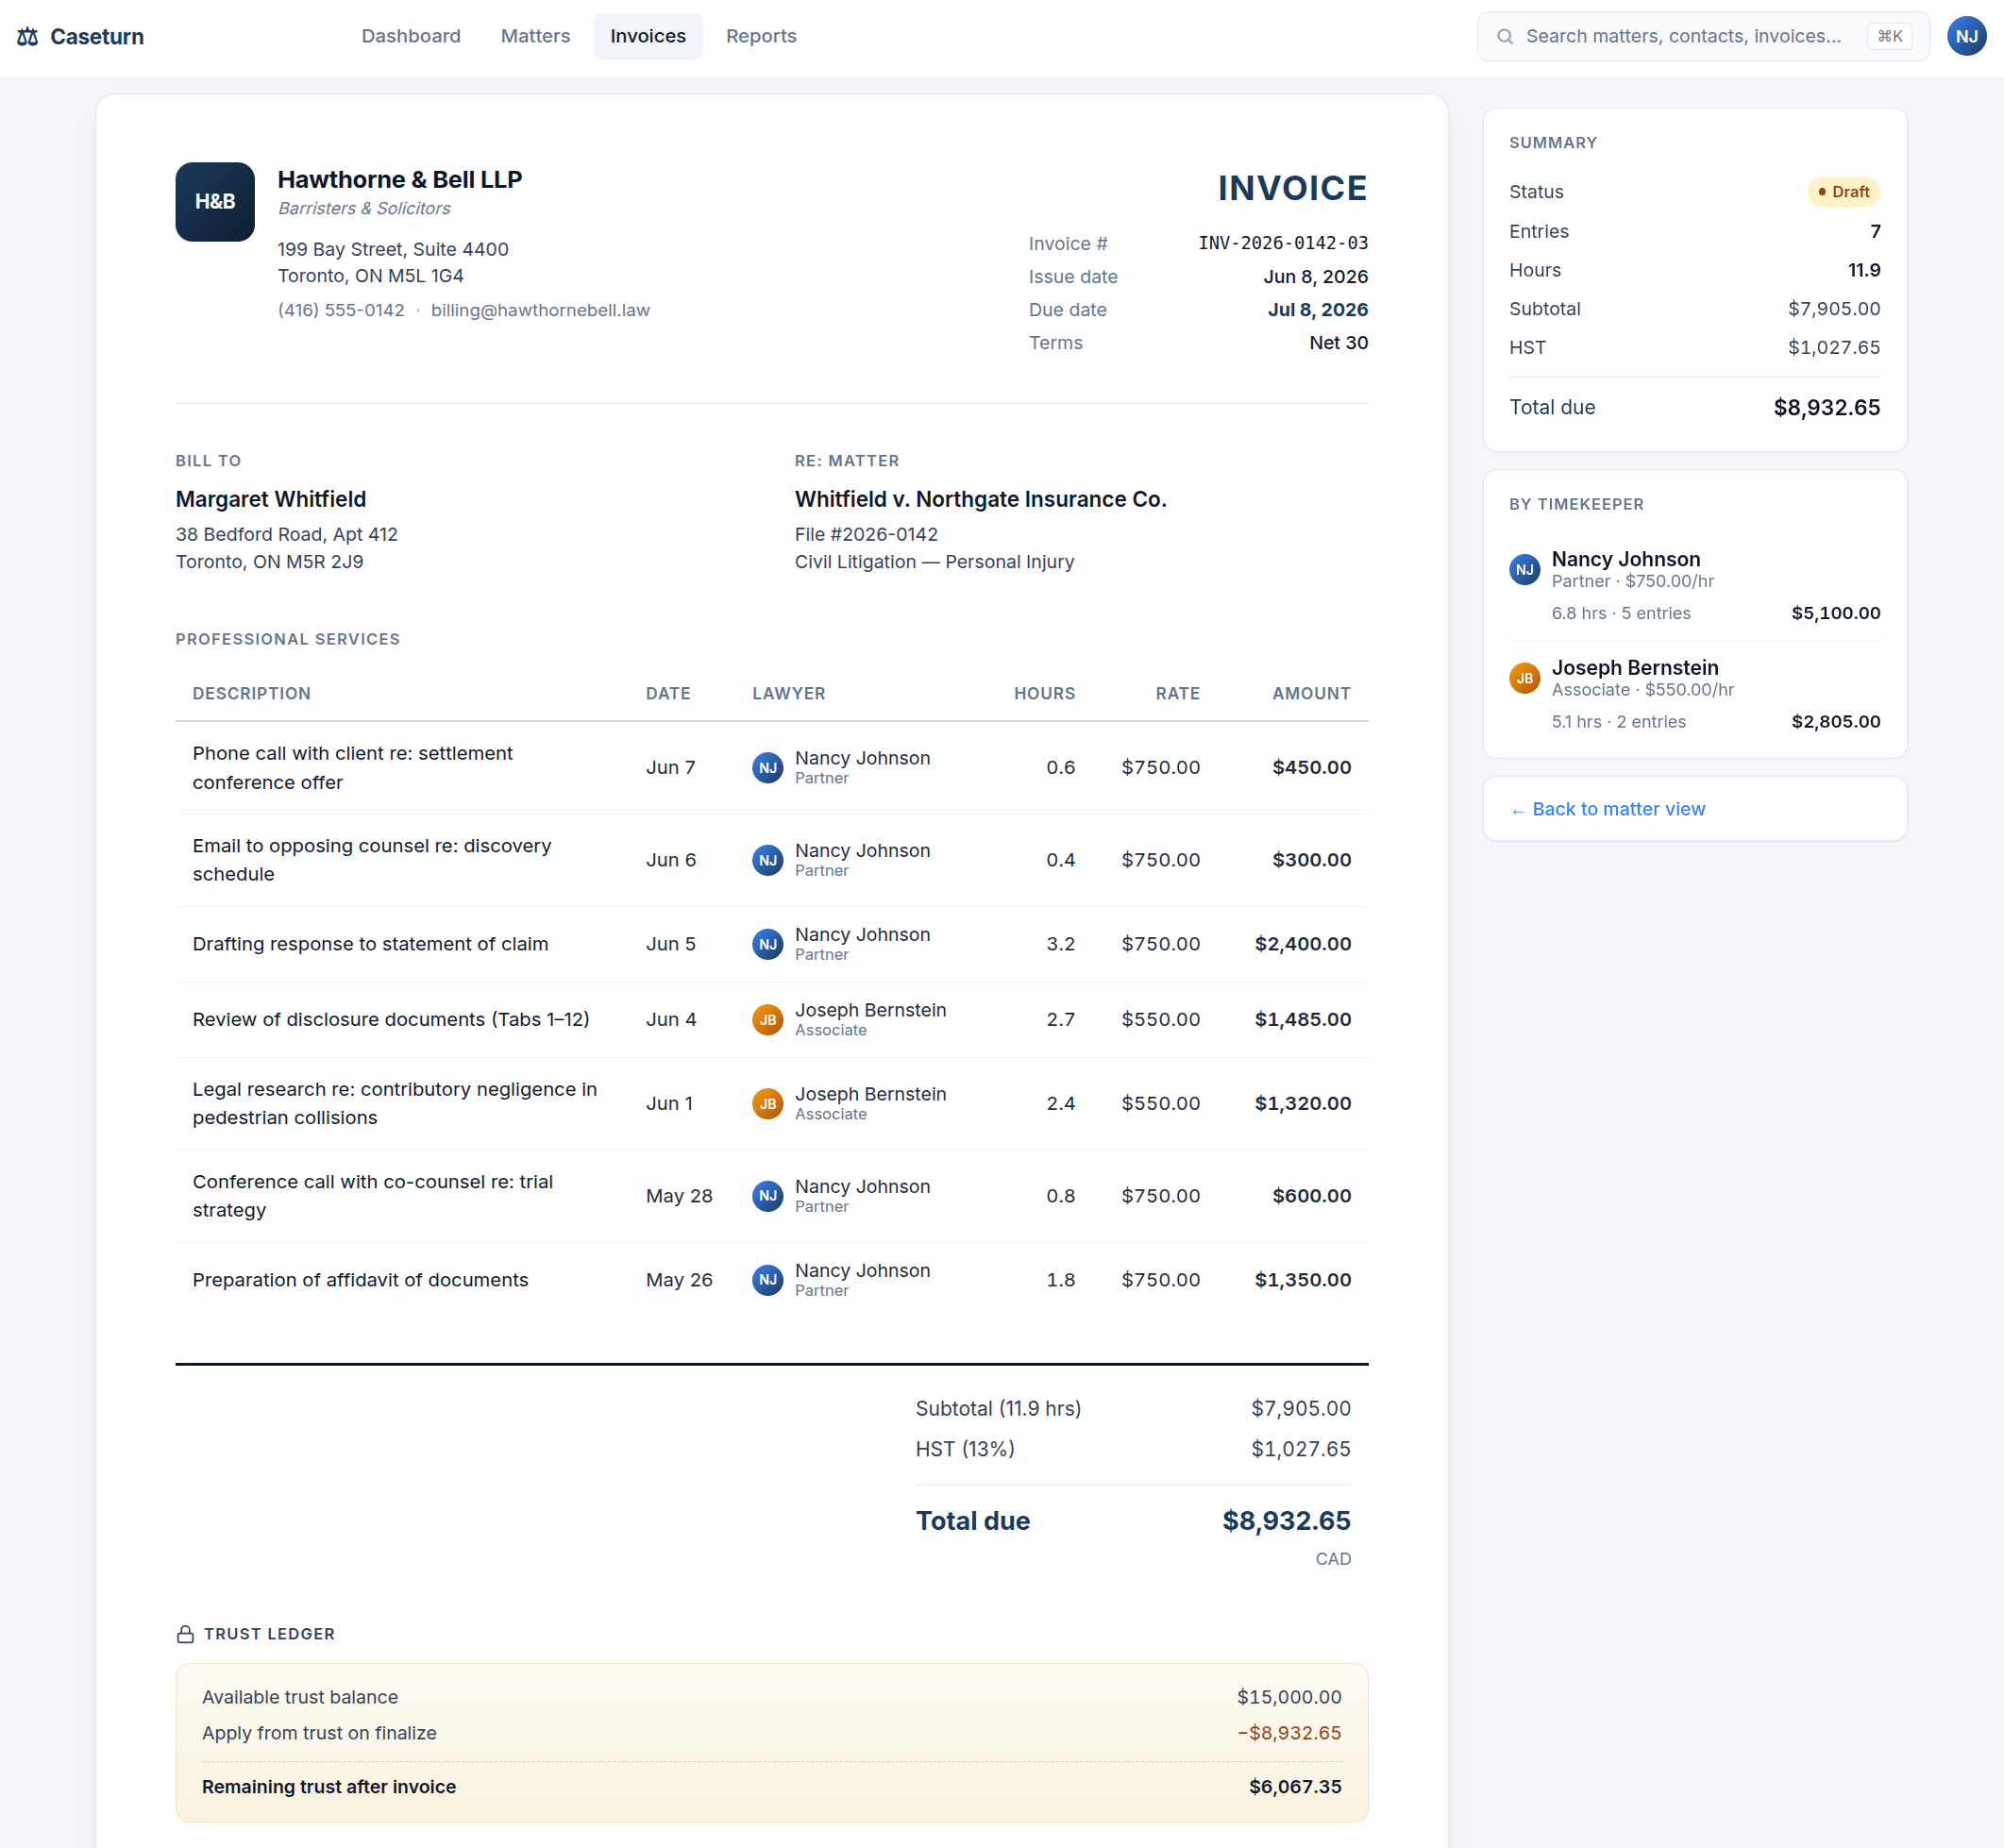Screen dimensions: 2004x1848
Task: Click the Draft status badge
Action: [1843, 192]
